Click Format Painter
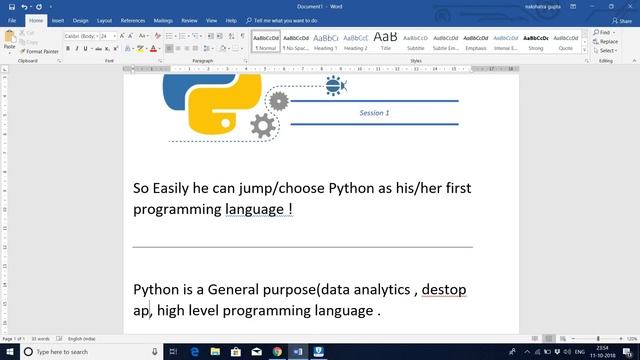 click(39, 51)
